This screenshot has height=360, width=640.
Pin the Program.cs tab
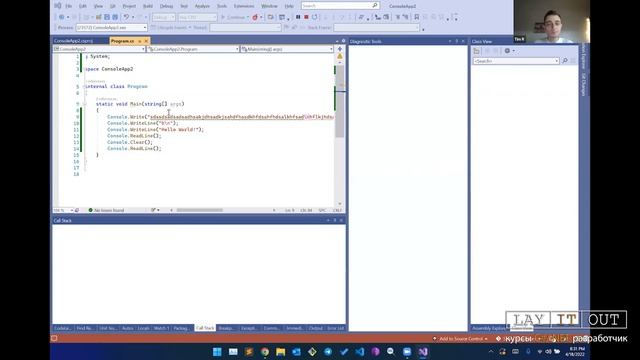click(140, 41)
